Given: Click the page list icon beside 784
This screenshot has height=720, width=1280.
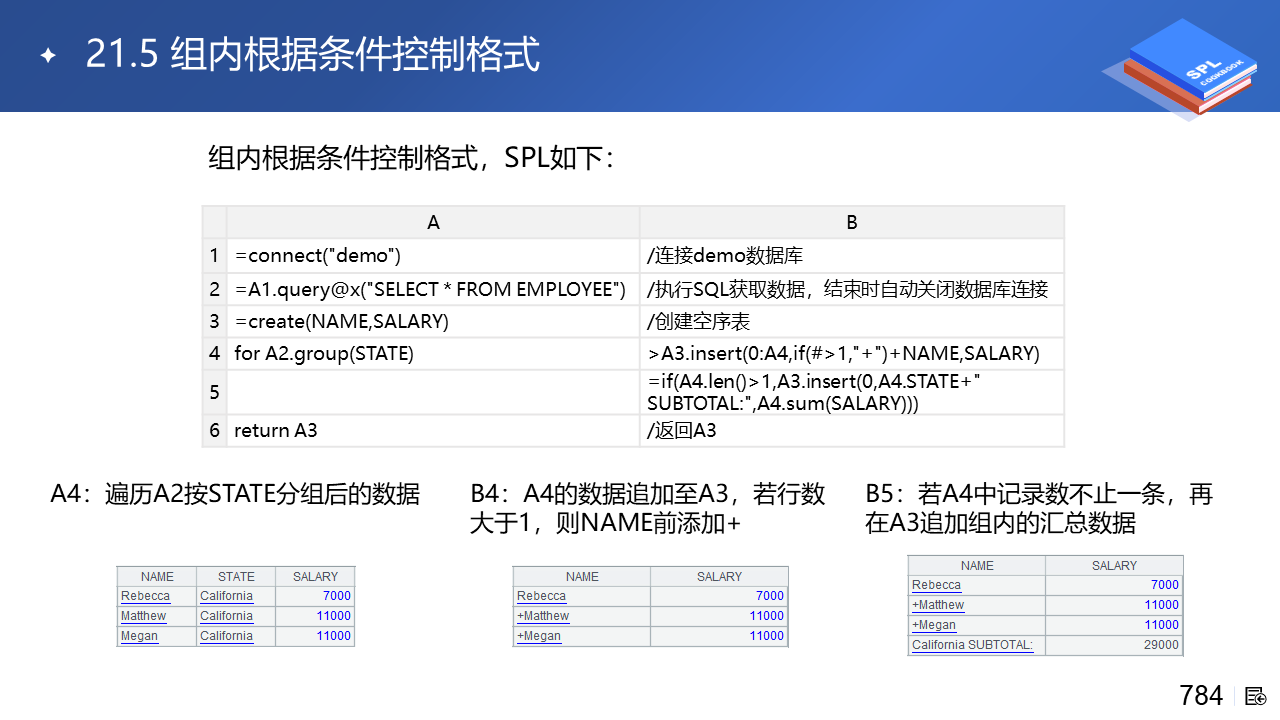Looking at the screenshot, I should pos(1257,696).
